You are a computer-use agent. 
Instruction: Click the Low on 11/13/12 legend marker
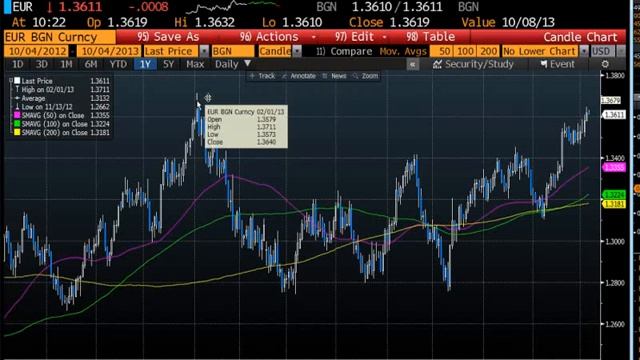[17, 107]
